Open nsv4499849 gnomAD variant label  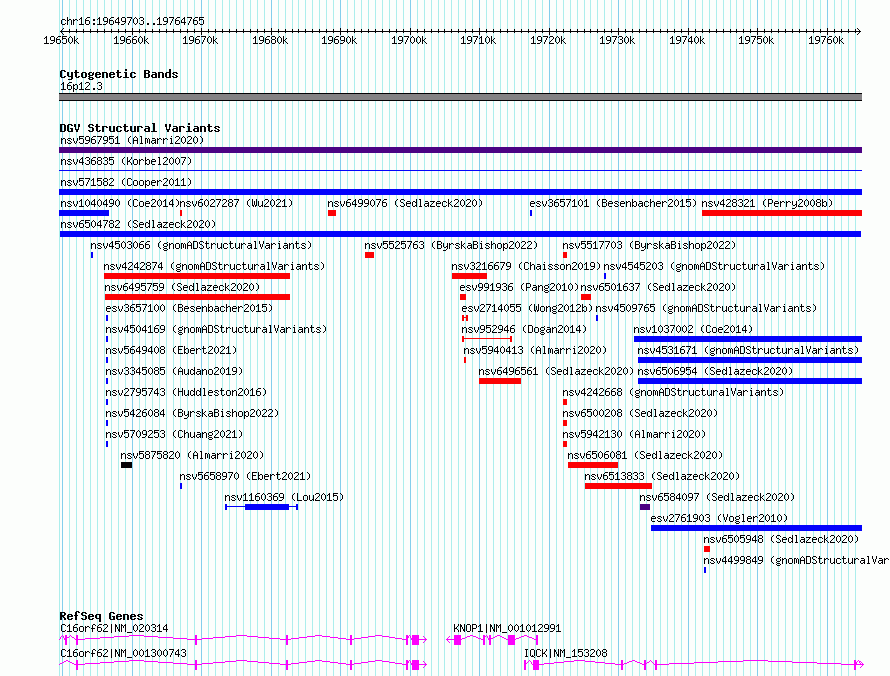pos(796,560)
